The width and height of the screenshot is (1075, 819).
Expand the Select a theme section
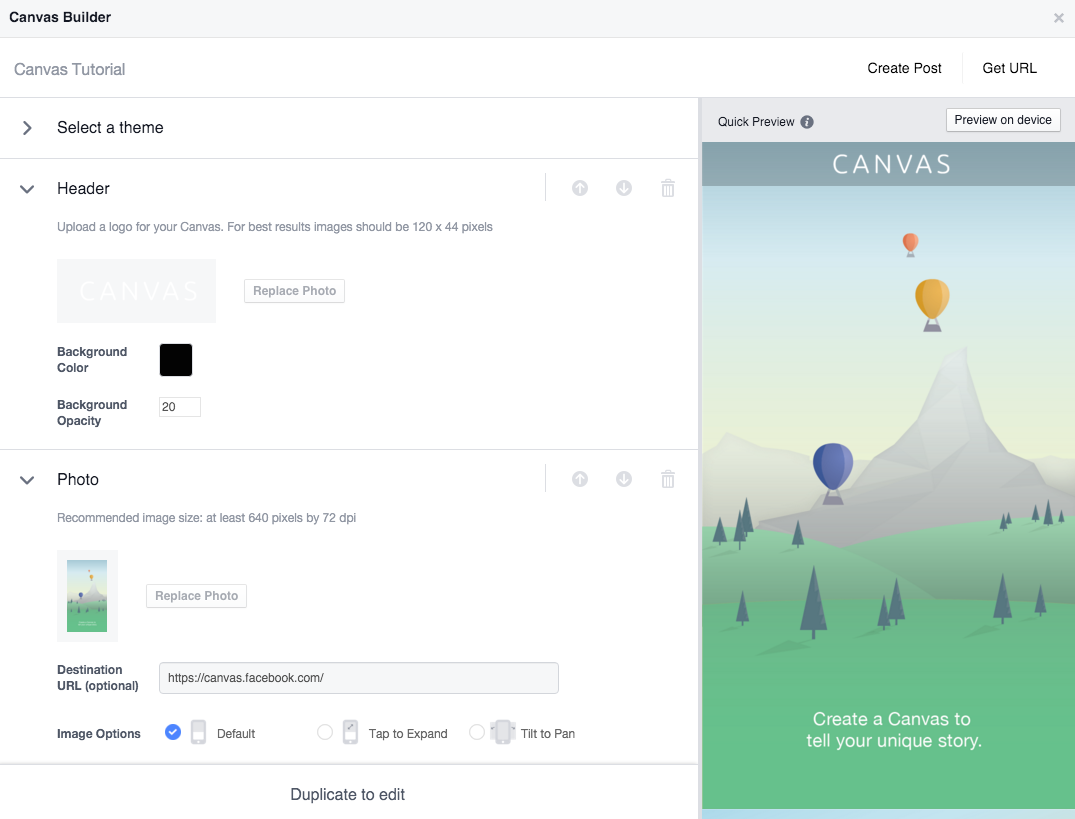point(28,128)
